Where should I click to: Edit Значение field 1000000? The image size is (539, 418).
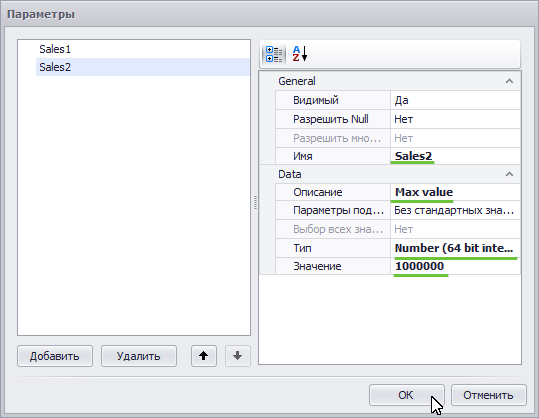(455, 266)
